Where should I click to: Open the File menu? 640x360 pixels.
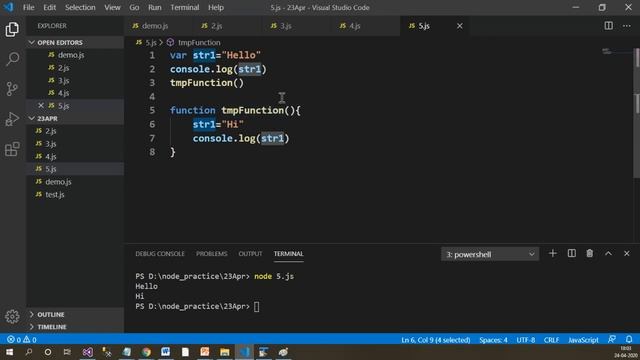(29, 7)
